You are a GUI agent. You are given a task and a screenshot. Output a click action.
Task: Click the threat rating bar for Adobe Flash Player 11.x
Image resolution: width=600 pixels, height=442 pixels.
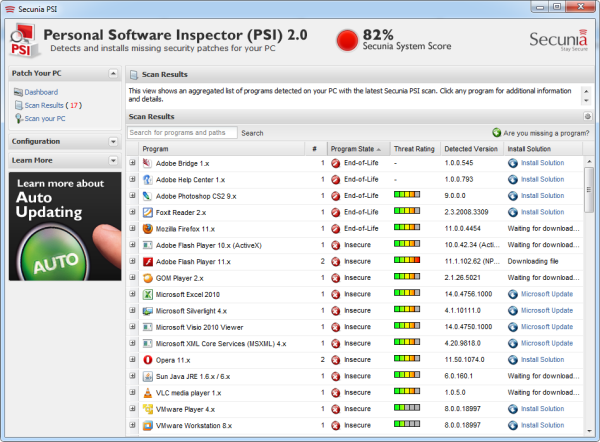(407, 260)
